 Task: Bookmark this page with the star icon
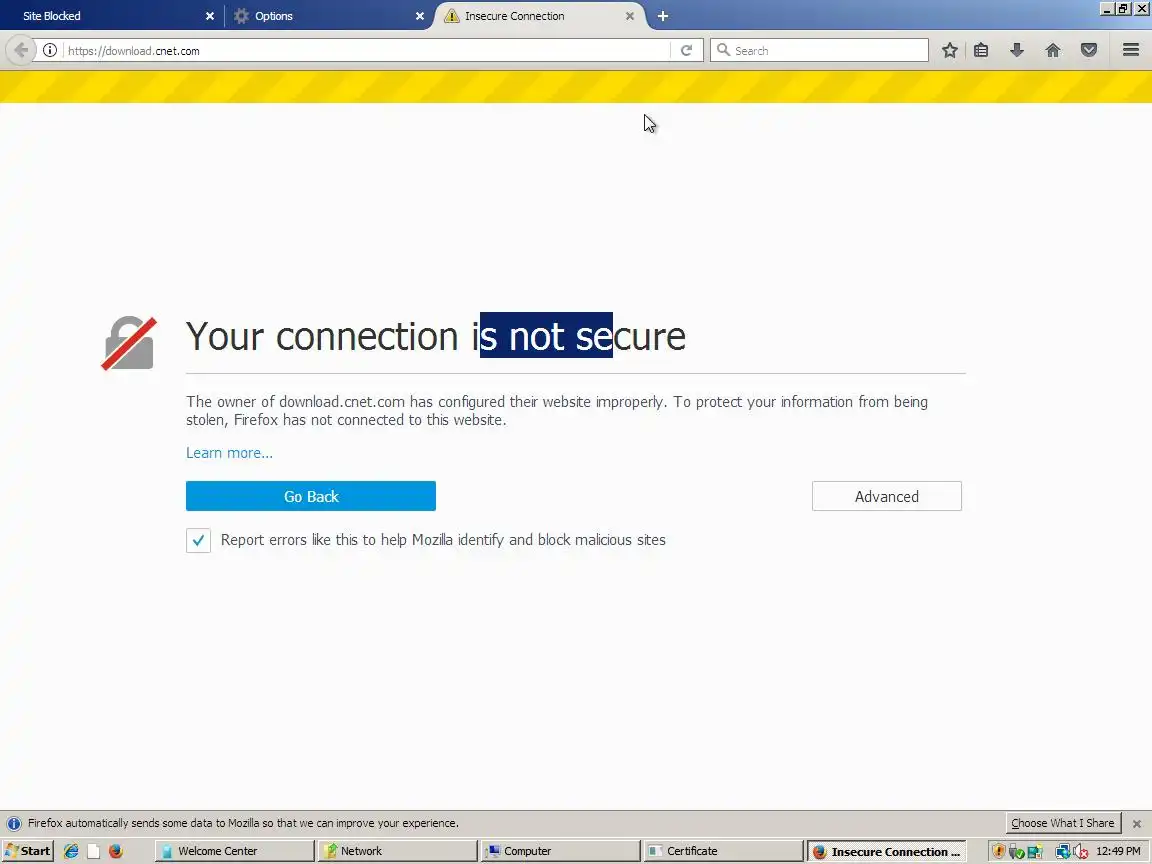(949, 50)
